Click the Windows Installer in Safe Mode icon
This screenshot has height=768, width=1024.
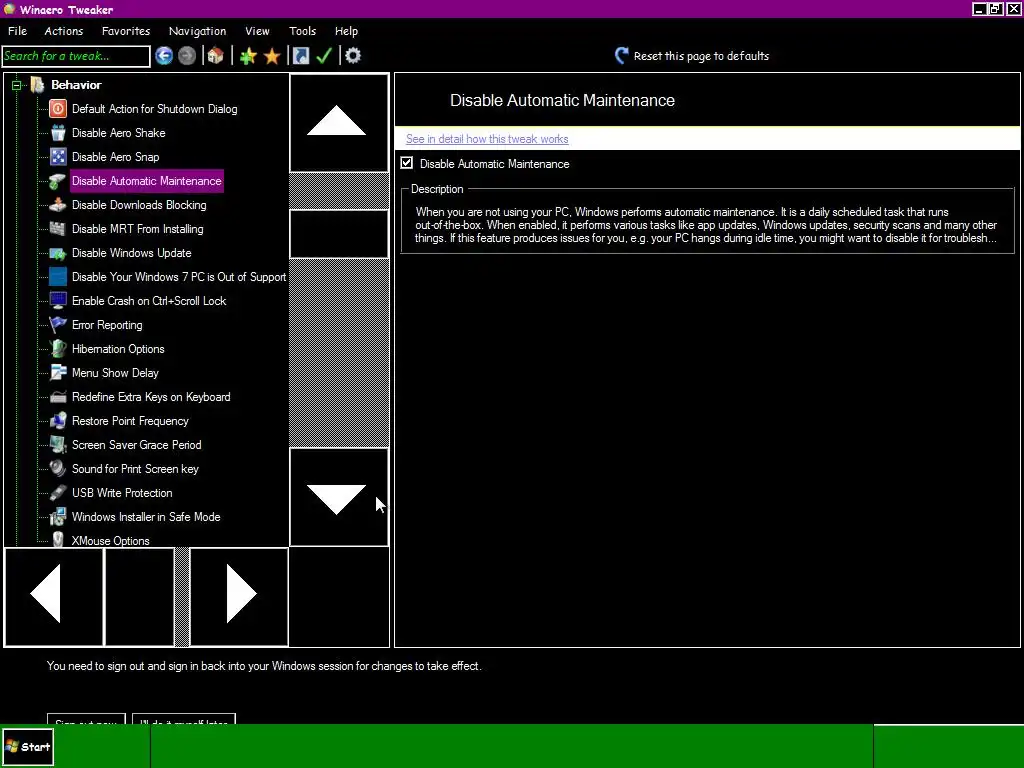point(58,517)
